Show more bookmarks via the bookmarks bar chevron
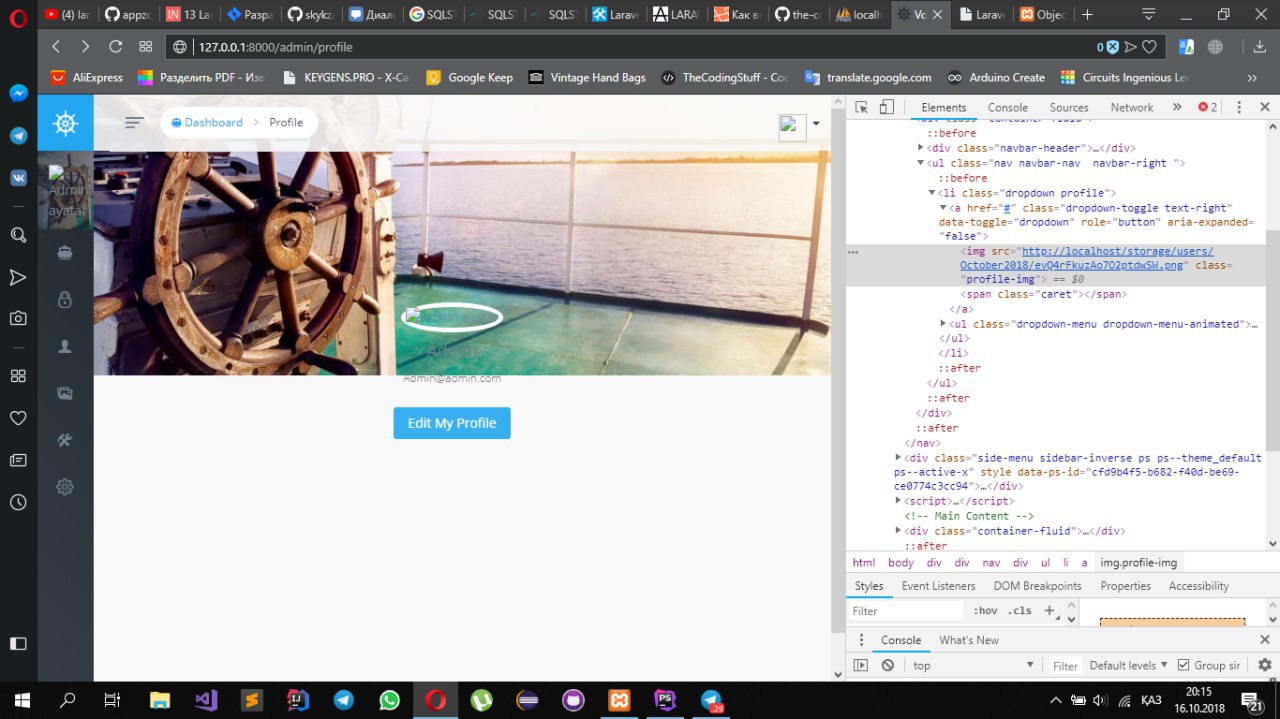 [x=1252, y=77]
